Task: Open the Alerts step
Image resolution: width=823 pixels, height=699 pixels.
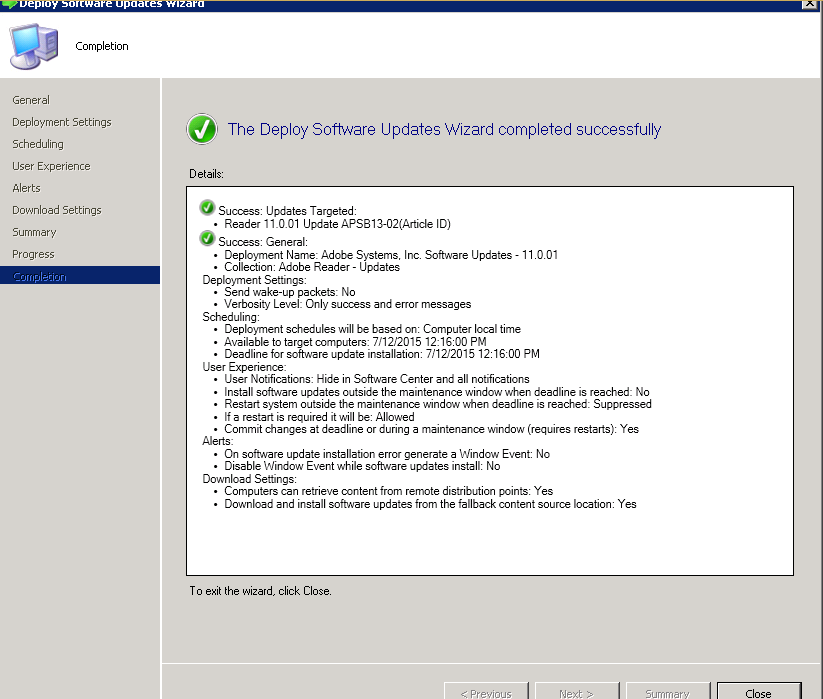Action: [x=26, y=188]
